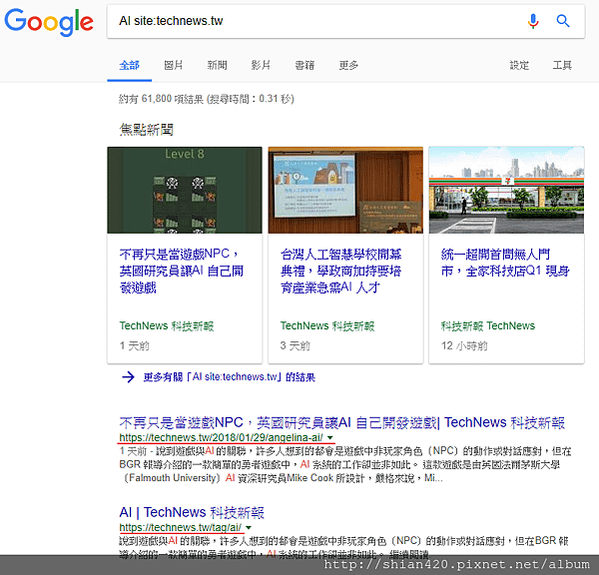Screen dimensions: 599x575
Task: Switch to the 圖片 tab
Action: pos(173,65)
